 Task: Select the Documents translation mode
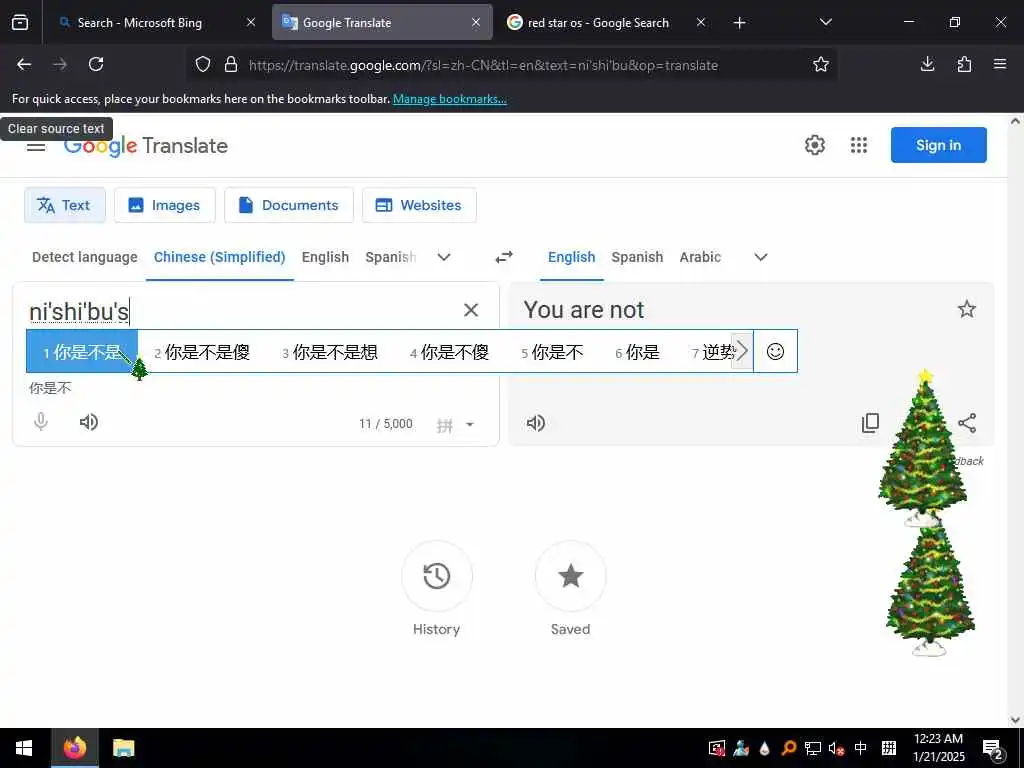(x=289, y=205)
